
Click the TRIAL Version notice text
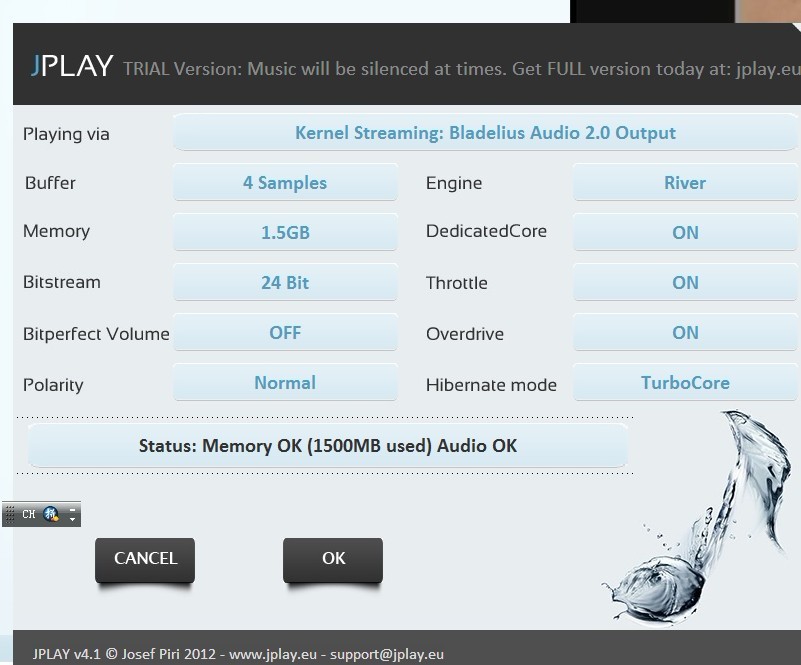(x=462, y=68)
